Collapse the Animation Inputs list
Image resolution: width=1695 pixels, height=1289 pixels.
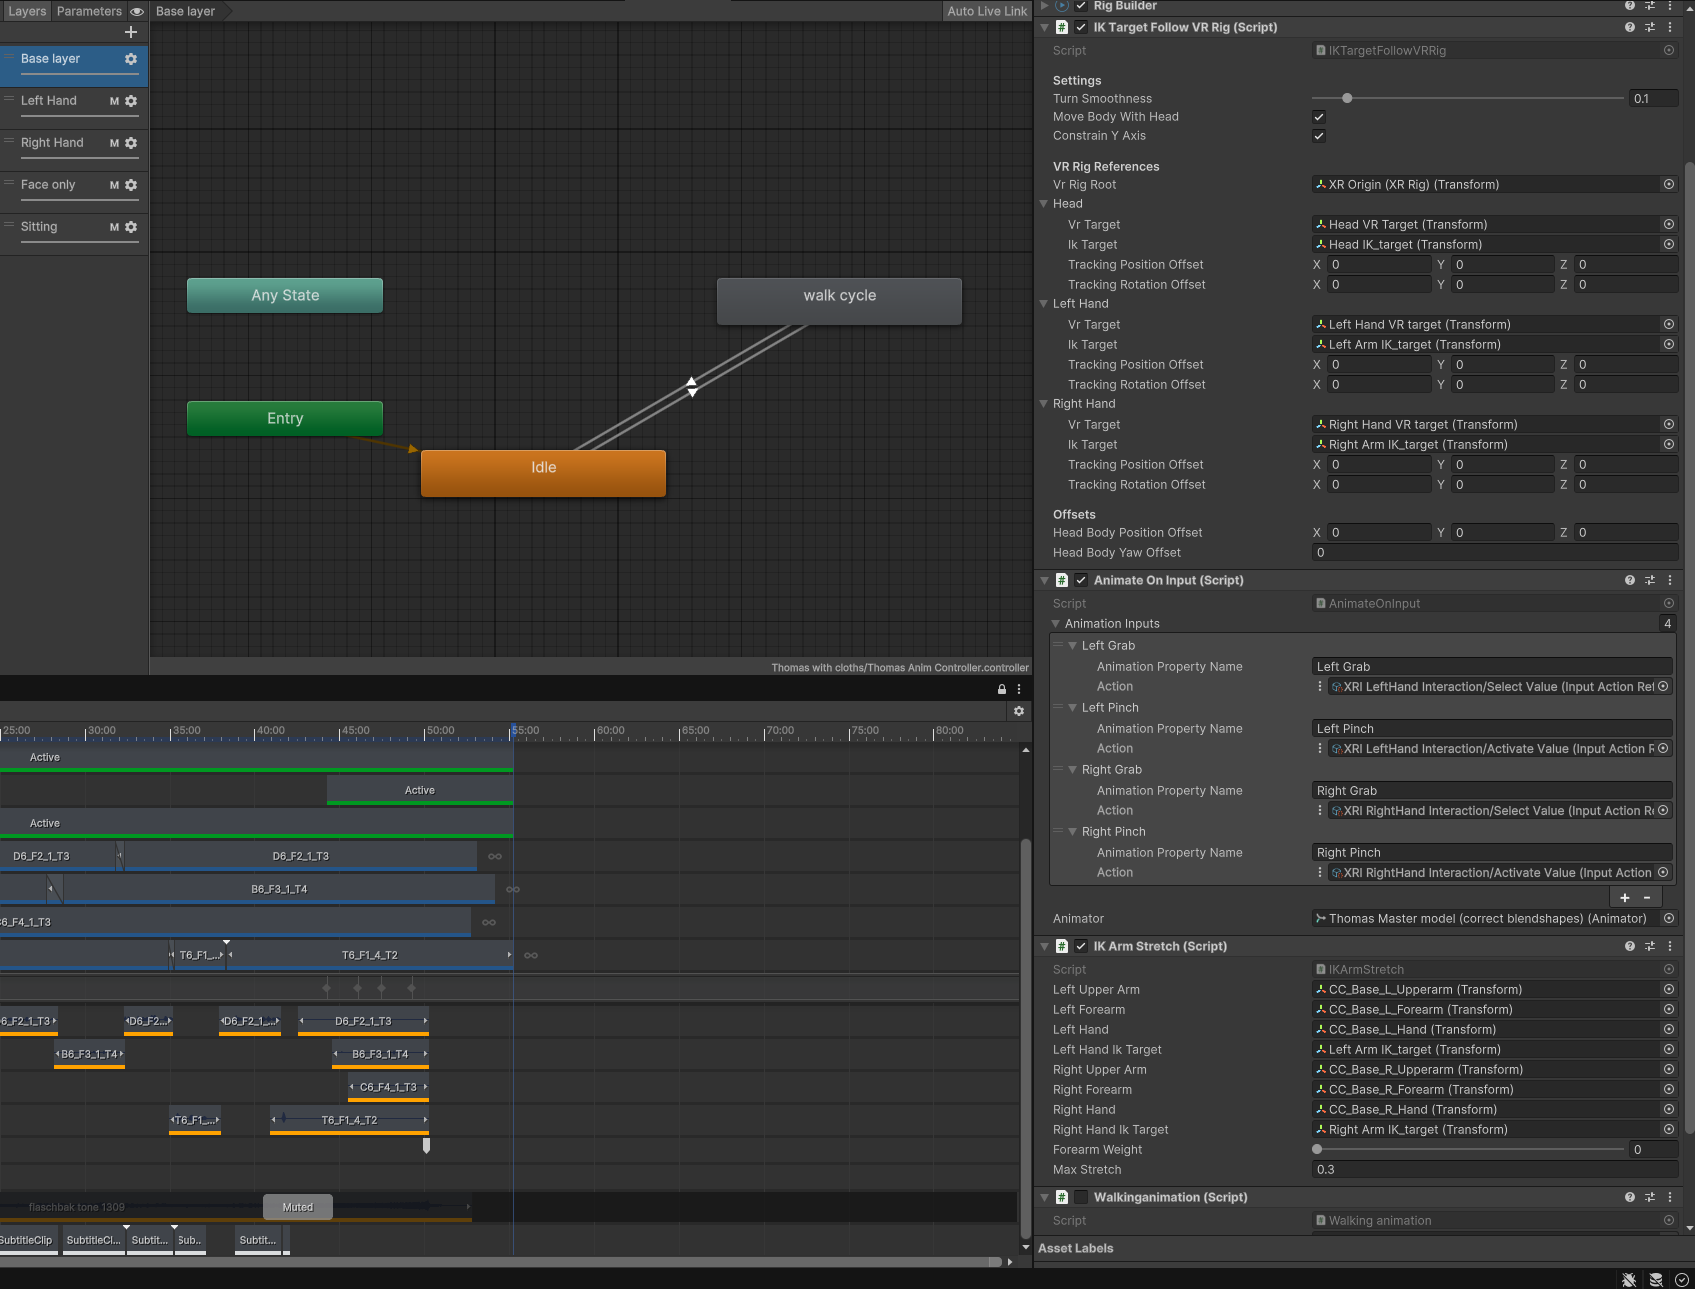coord(1055,624)
